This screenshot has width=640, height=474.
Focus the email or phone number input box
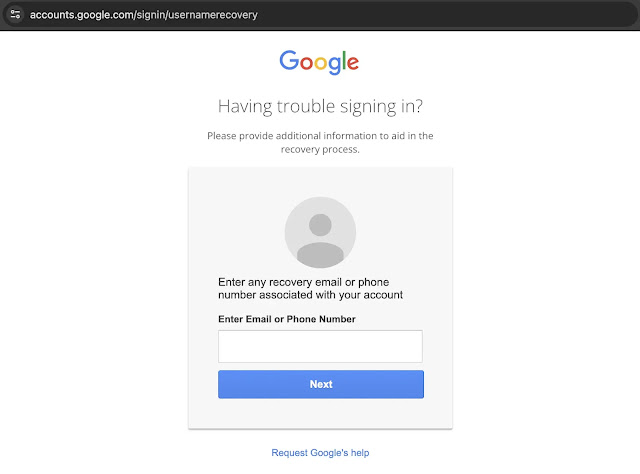point(320,346)
